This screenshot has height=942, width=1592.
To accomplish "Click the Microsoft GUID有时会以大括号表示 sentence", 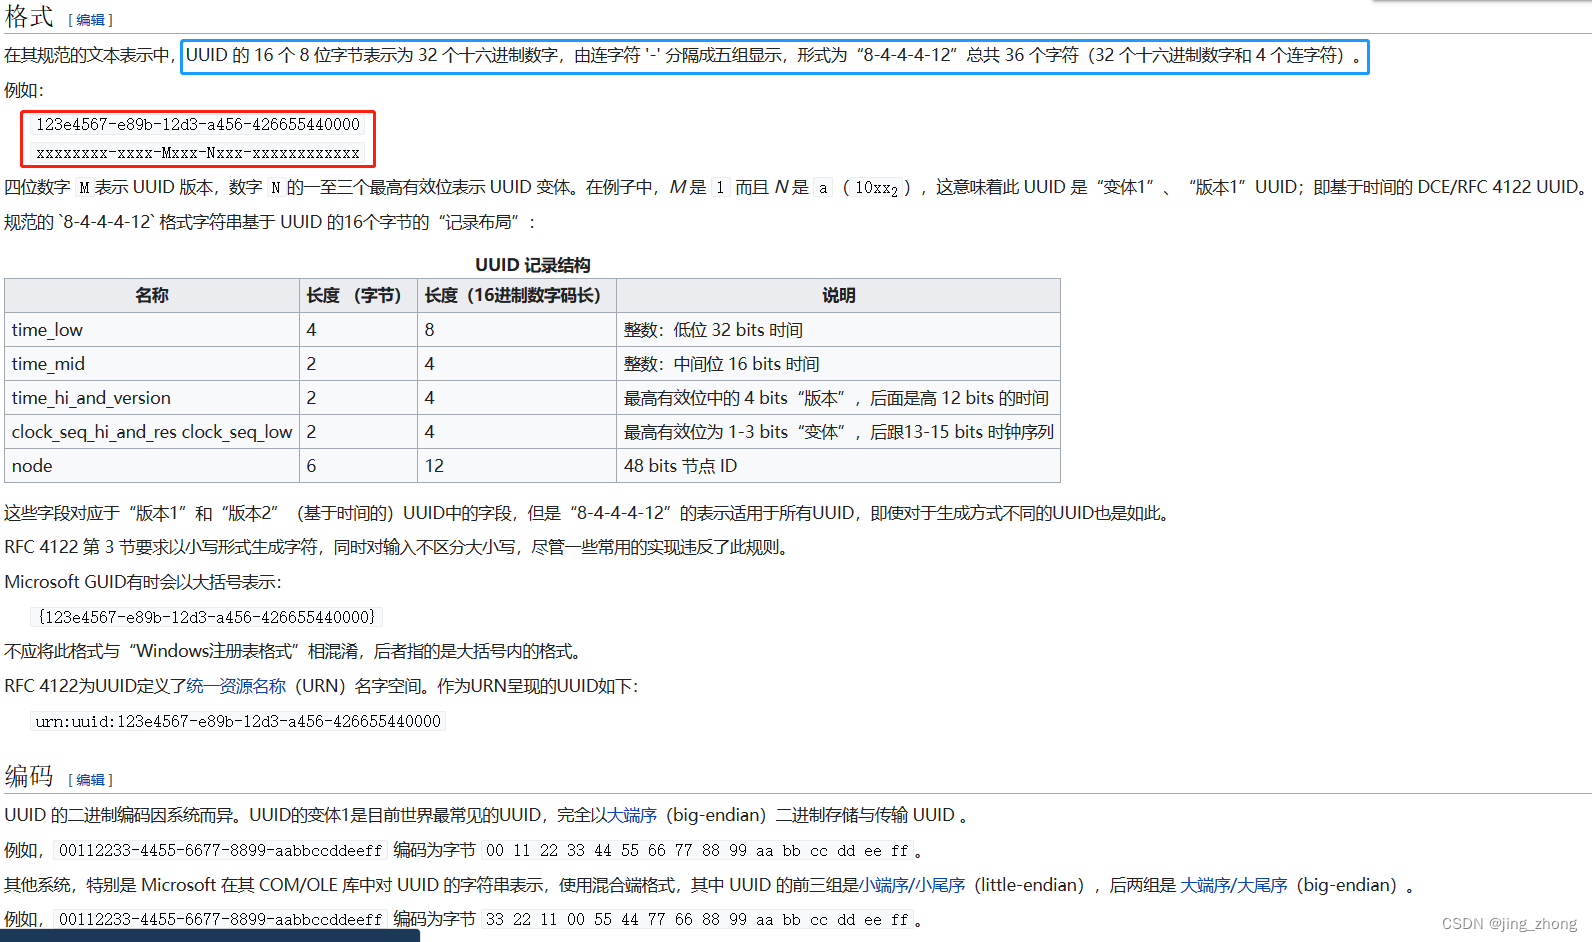I will pos(143,582).
